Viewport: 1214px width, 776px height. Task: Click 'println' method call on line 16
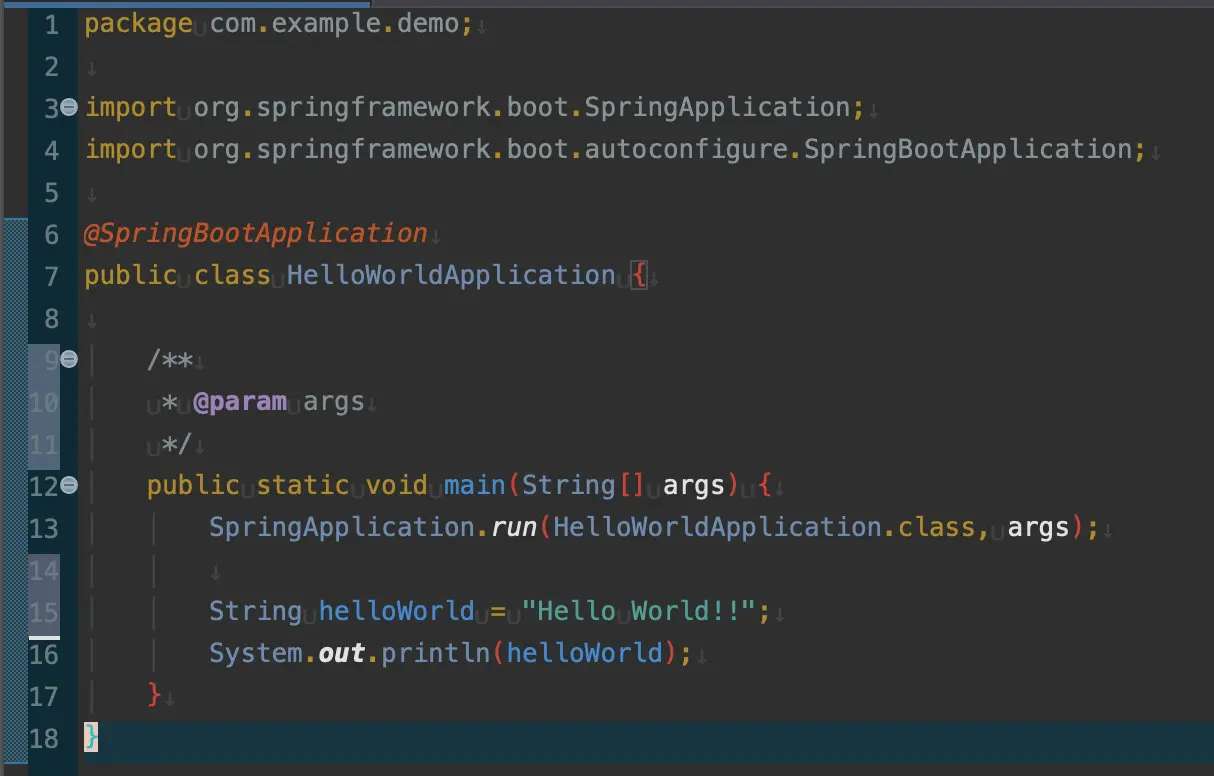(x=435, y=654)
